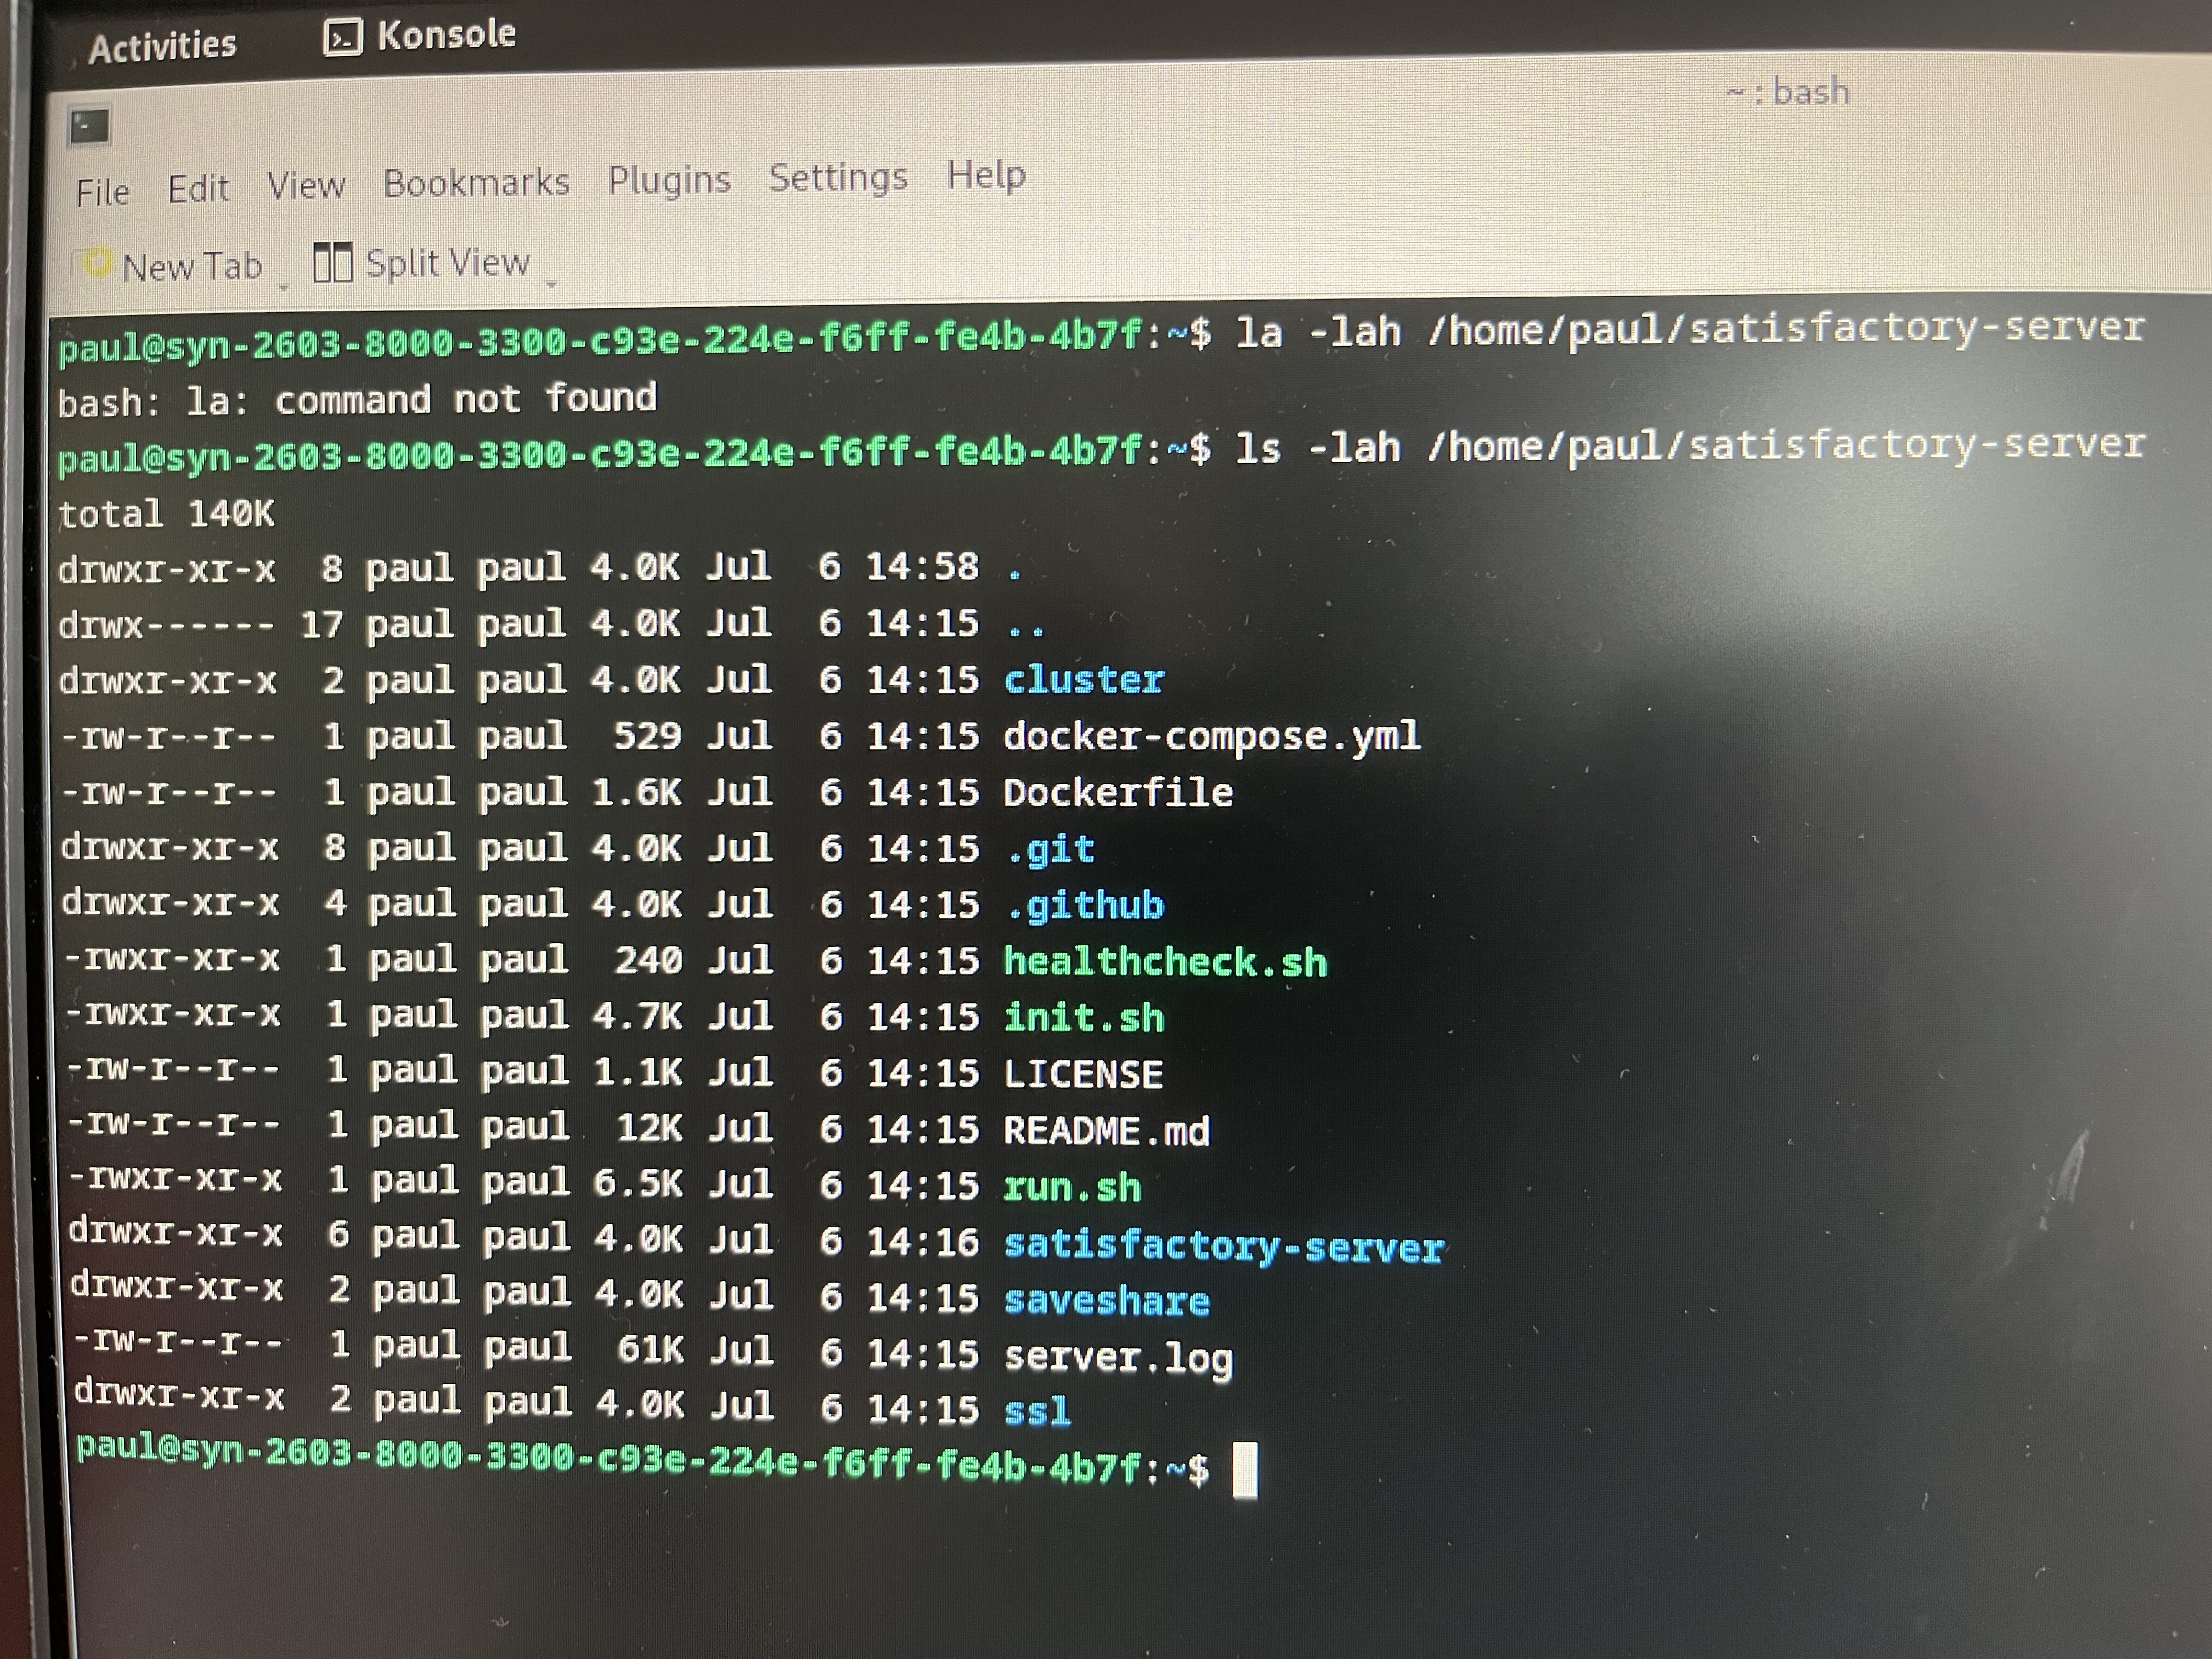The height and width of the screenshot is (1659, 2212).
Task: Open the Plugins menu
Action: point(669,181)
